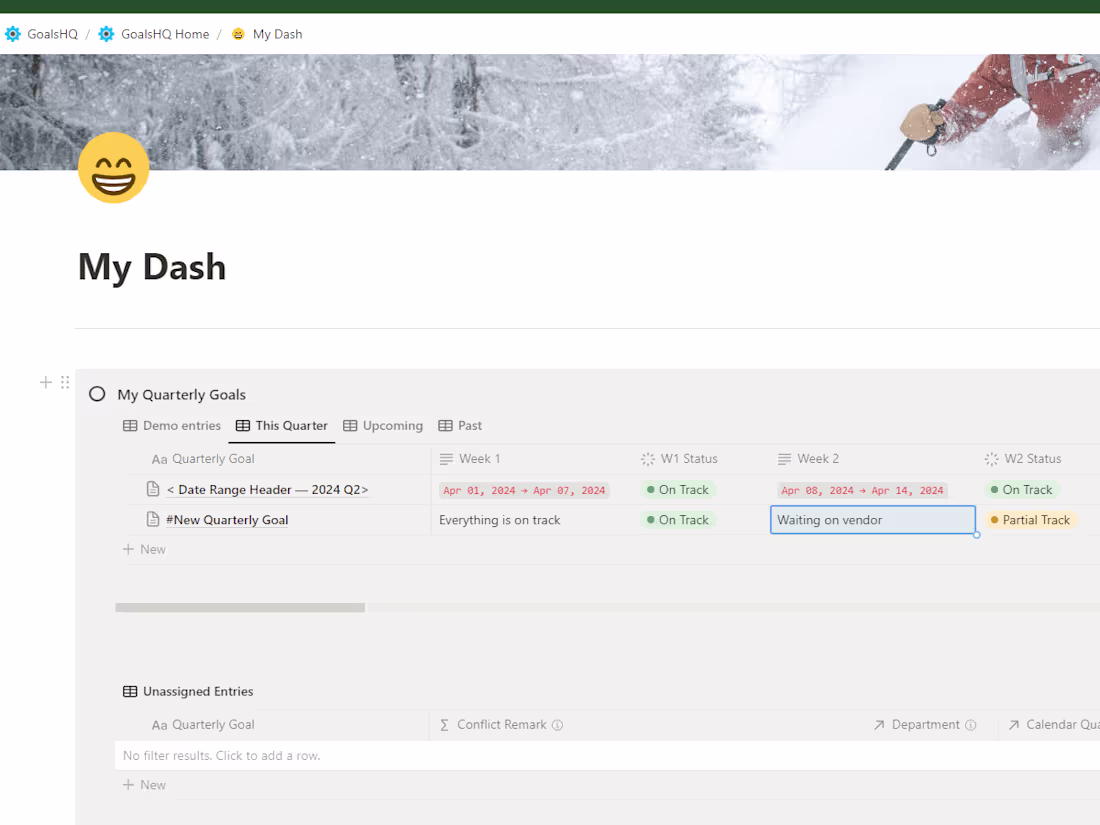This screenshot has height=825, width=1100.
Task: Click the Week 1 text-lines icon
Action: pyautogui.click(x=446, y=460)
